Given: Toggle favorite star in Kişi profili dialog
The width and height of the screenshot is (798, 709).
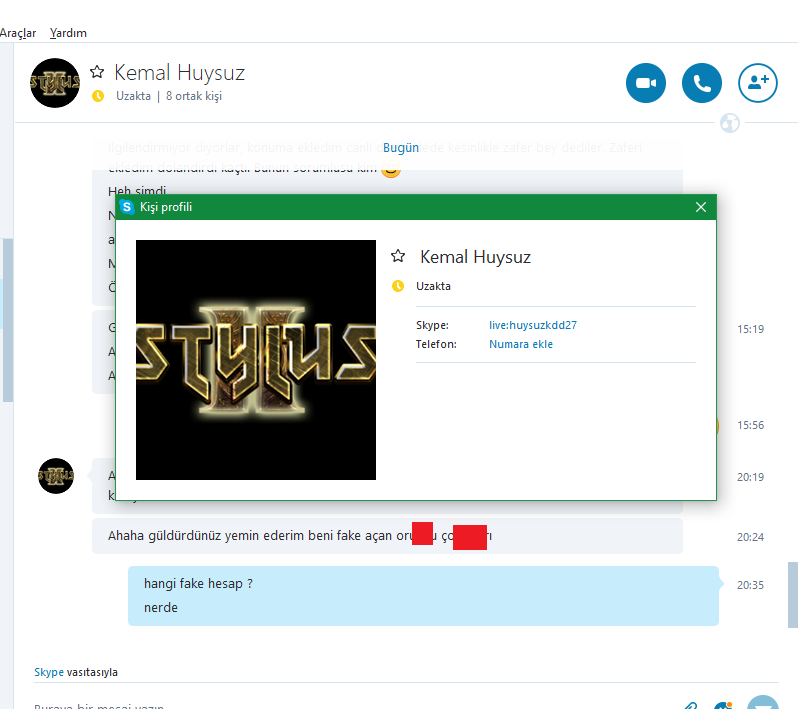Looking at the screenshot, I should point(398,256).
